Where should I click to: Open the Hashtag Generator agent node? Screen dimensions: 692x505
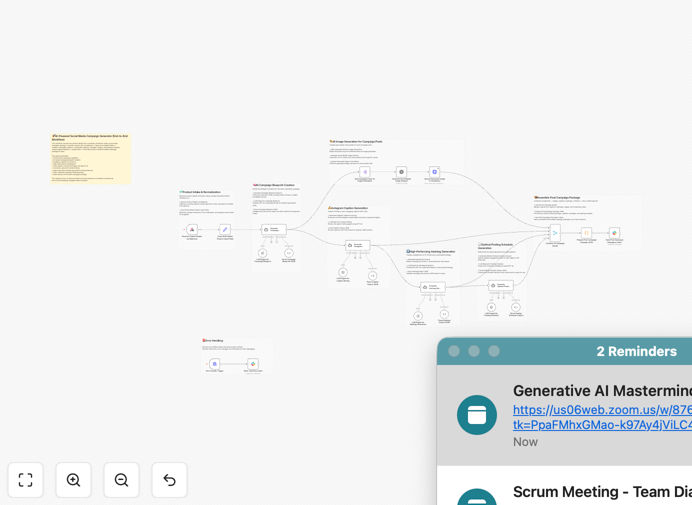[x=432, y=287]
